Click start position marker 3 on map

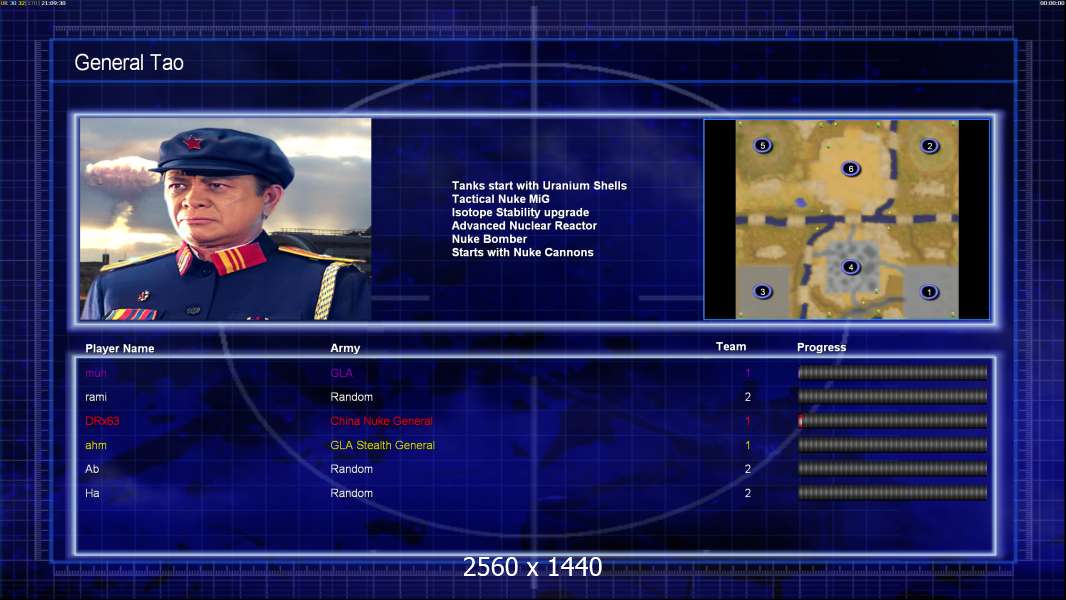[x=763, y=292]
